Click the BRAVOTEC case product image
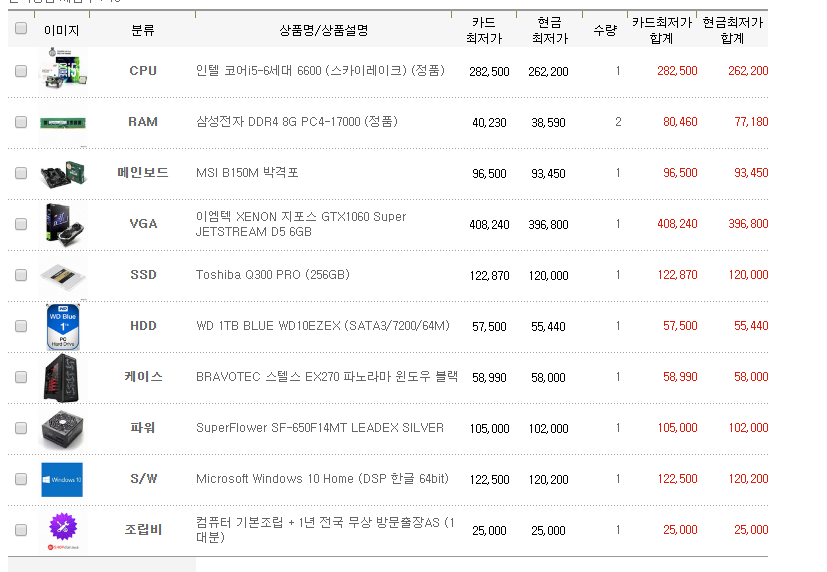The height and width of the screenshot is (572, 827). (61, 377)
